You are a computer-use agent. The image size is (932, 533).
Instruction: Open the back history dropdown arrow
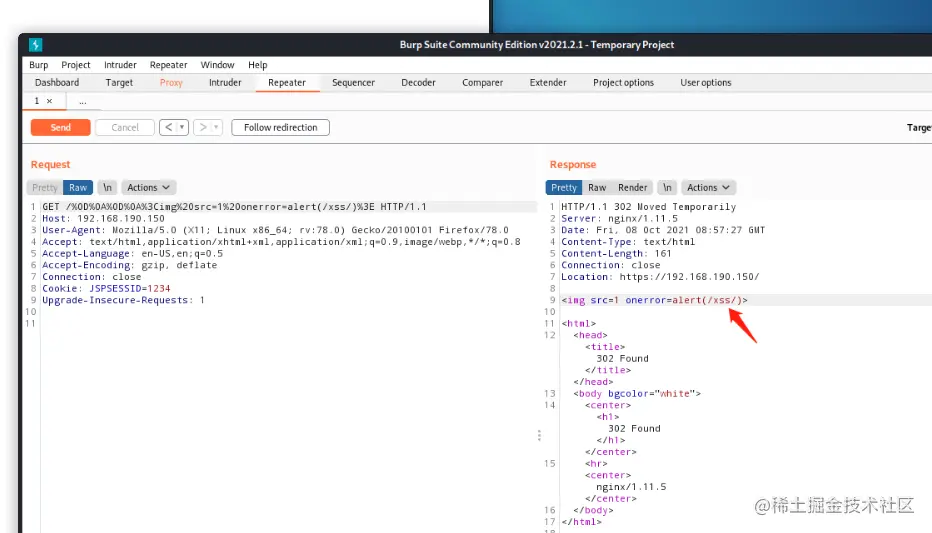coord(182,127)
